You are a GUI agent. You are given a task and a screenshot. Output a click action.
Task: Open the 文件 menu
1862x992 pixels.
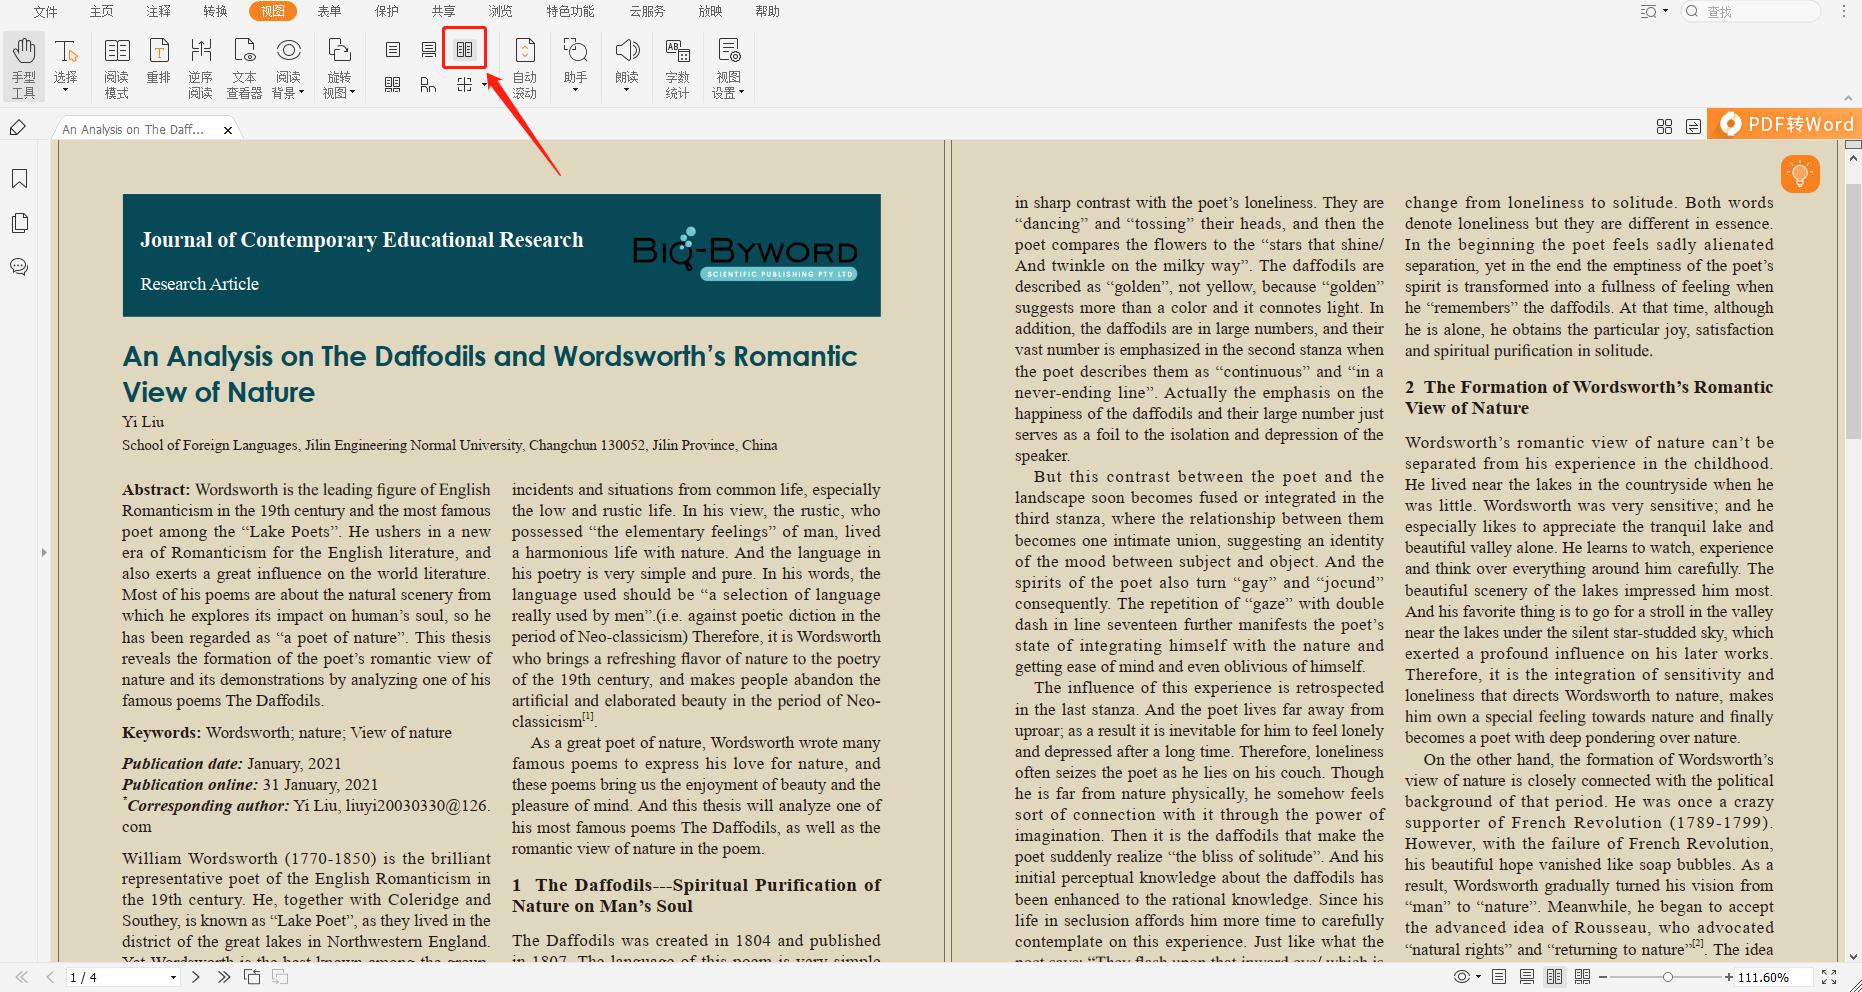click(x=46, y=11)
